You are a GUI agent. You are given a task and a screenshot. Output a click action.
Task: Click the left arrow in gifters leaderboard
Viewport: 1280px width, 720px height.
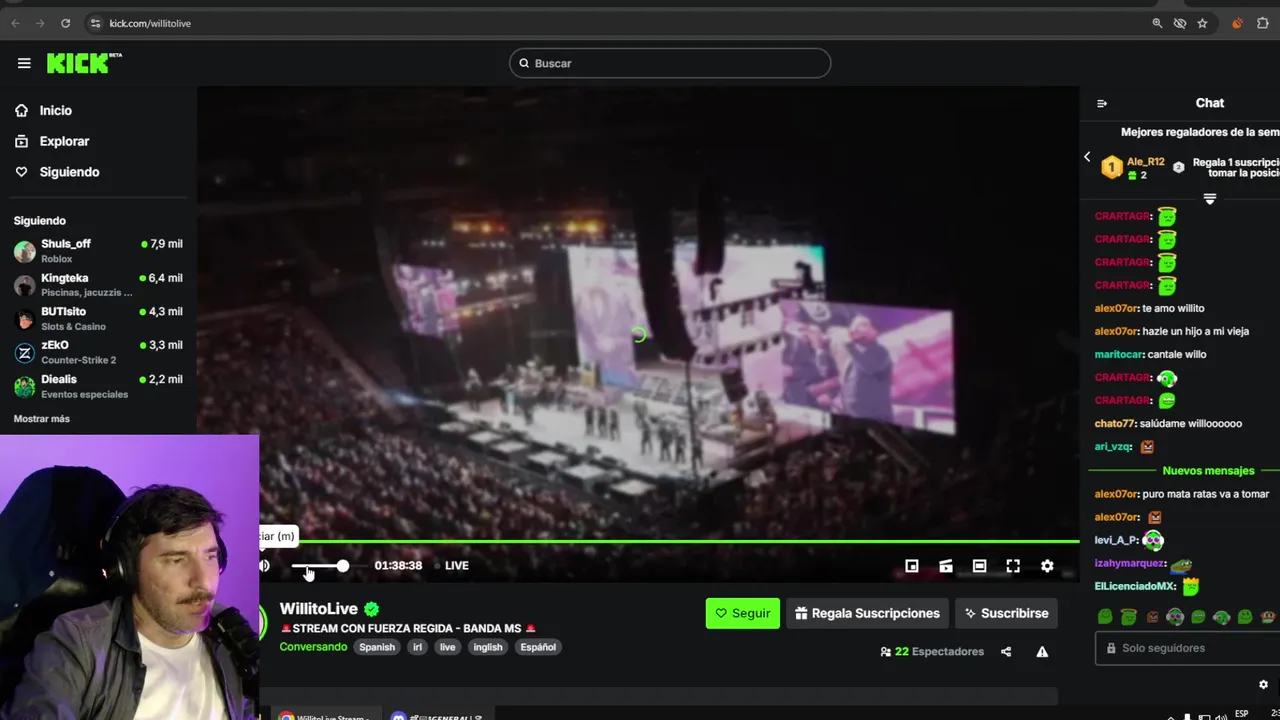[x=1087, y=157]
